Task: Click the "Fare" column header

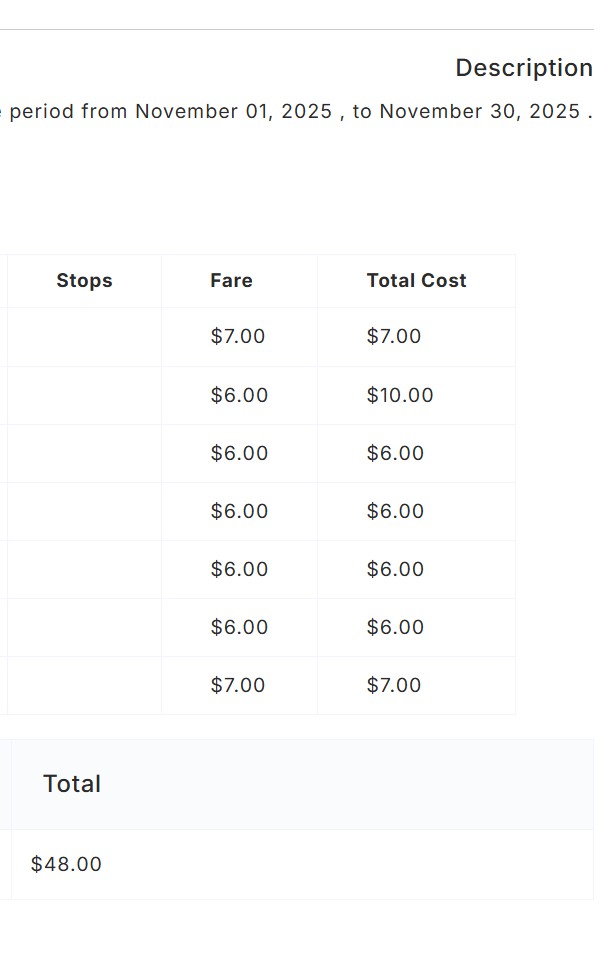Action: point(231,281)
